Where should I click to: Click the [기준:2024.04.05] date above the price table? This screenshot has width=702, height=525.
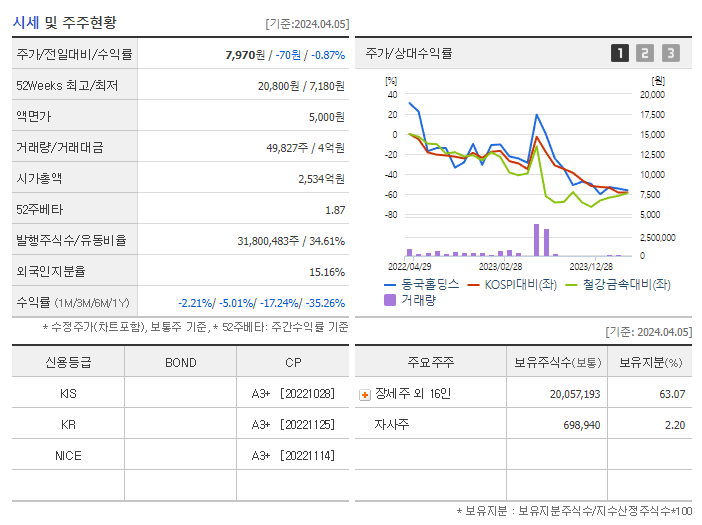pyautogui.click(x=307, y=24)
